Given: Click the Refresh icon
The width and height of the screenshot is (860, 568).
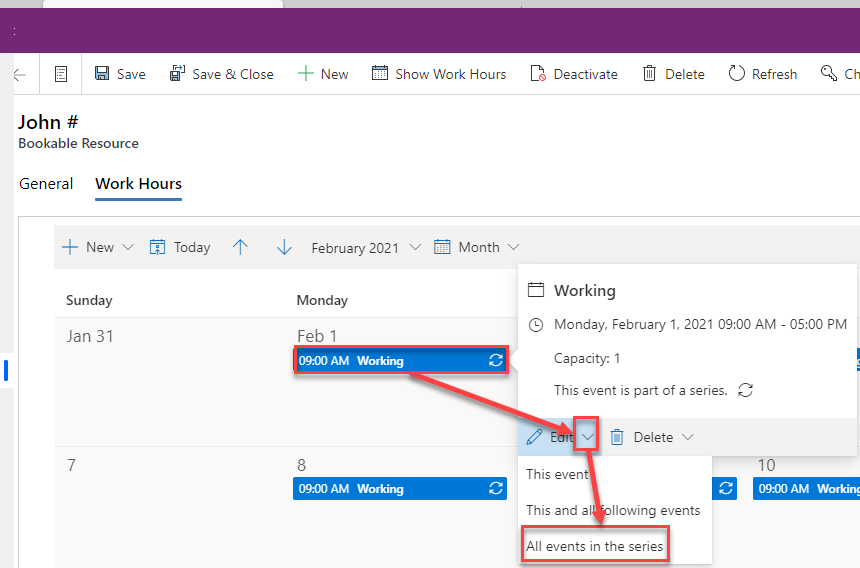Looking at the screenshot, I should pyautogui.click(x=737, y=74).
